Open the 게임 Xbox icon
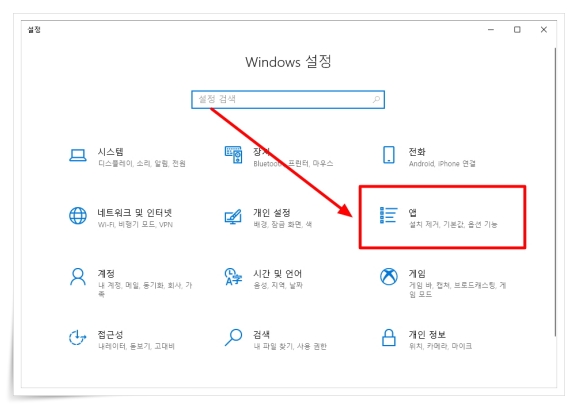The image size is (578, 409). [389, 276]
